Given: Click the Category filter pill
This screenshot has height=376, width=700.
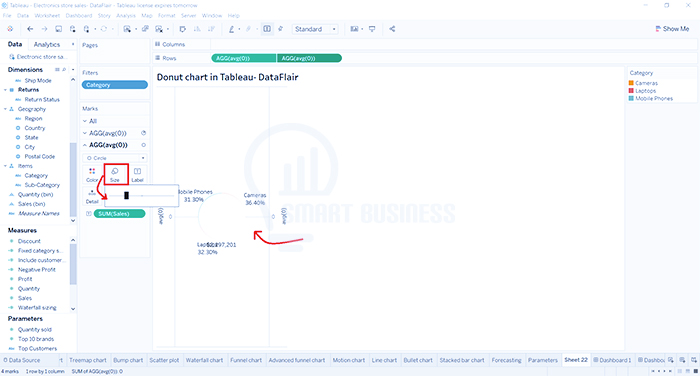Looking at the screenshot, I should (115, 85).
